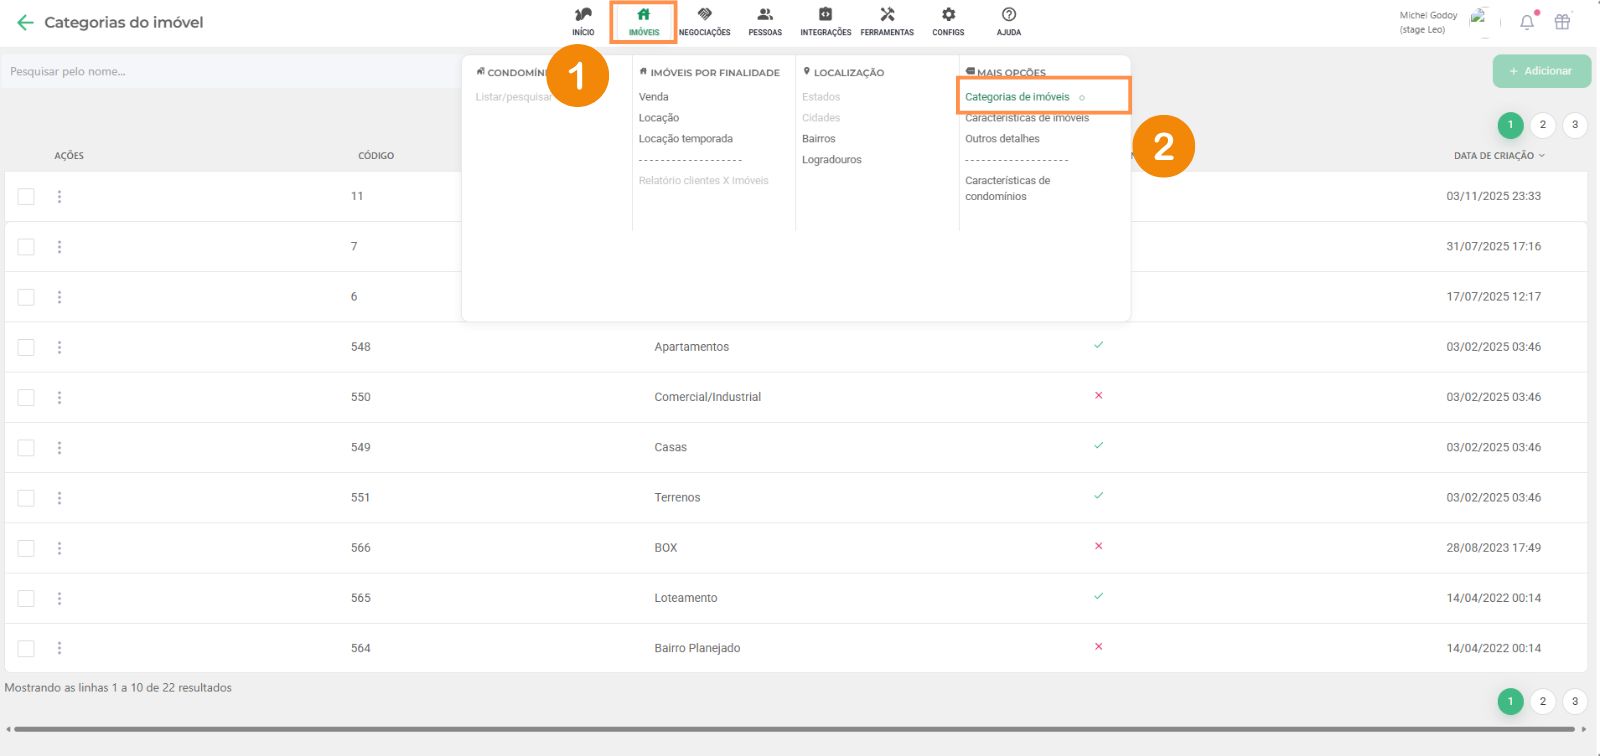This screenshot has height=756, width=1600.
Task: Select the checkbox for the Casas row
Action: click(x=26, y=448)
